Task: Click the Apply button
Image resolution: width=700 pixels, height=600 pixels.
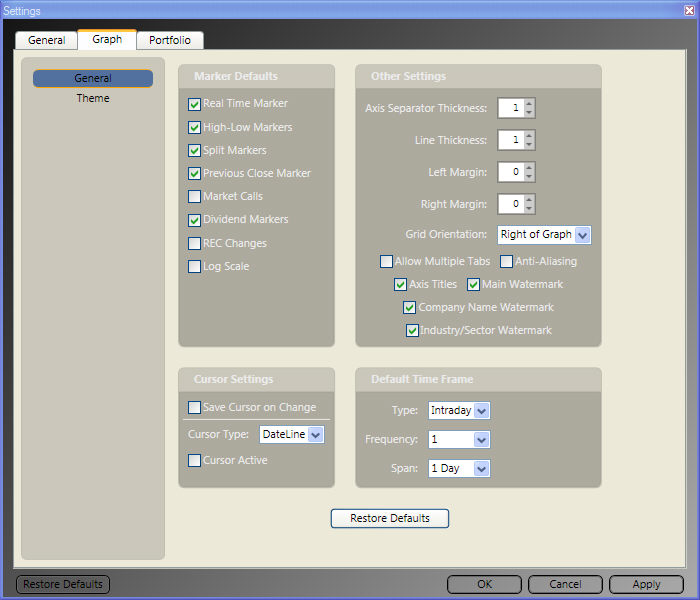Action: click(x=646, y=584)
